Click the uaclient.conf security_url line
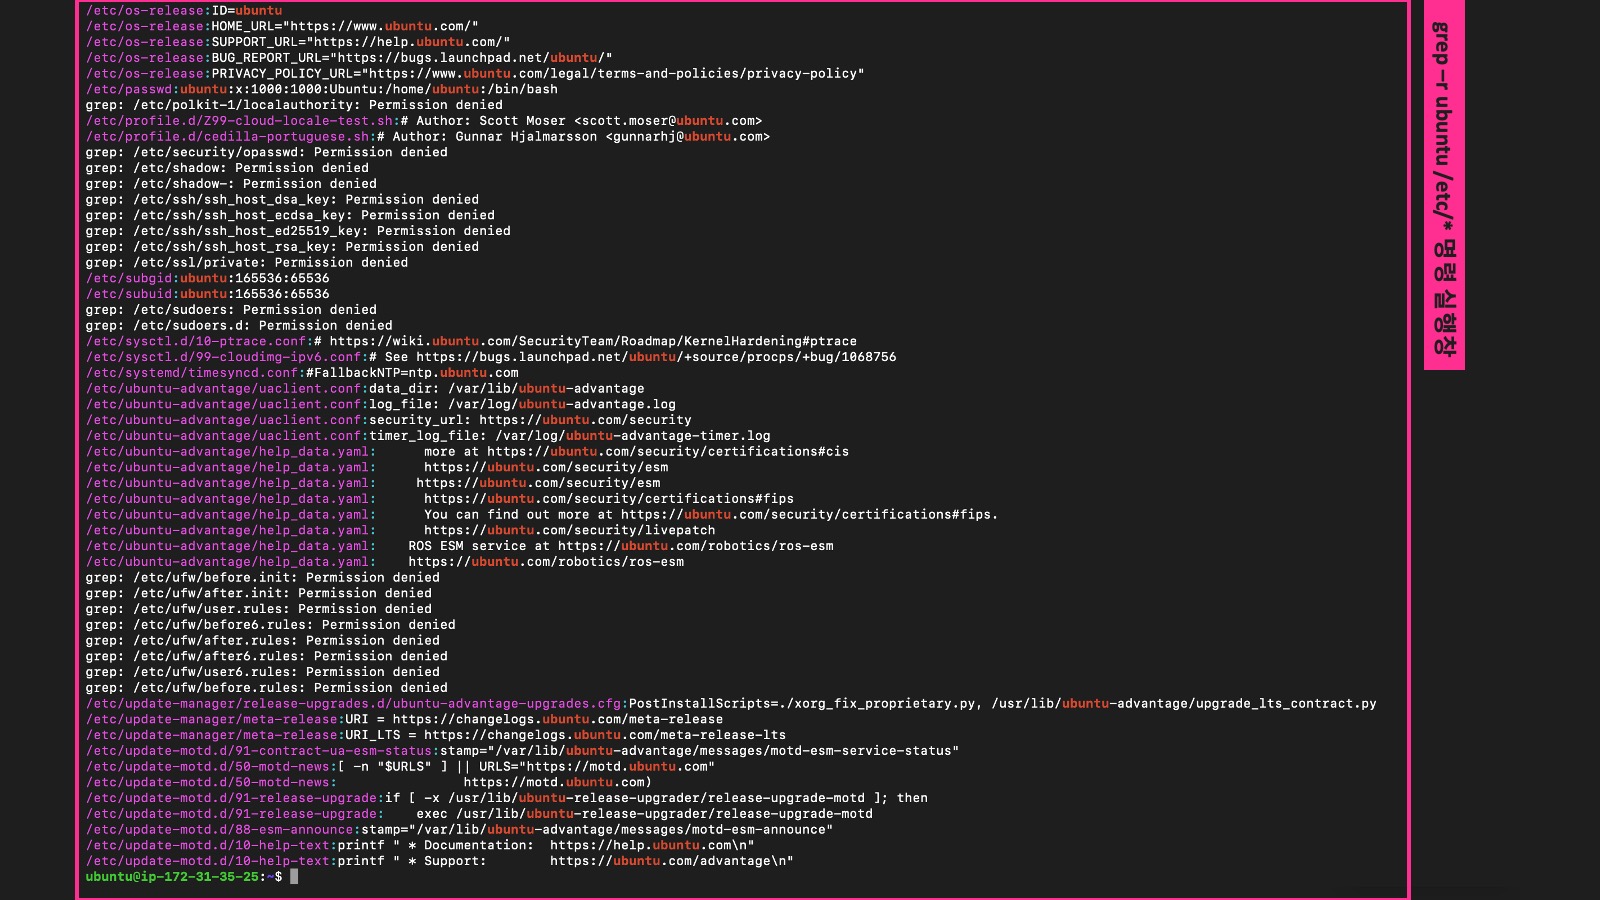This screenshot has height=900, width=1600. coord(389,420)
